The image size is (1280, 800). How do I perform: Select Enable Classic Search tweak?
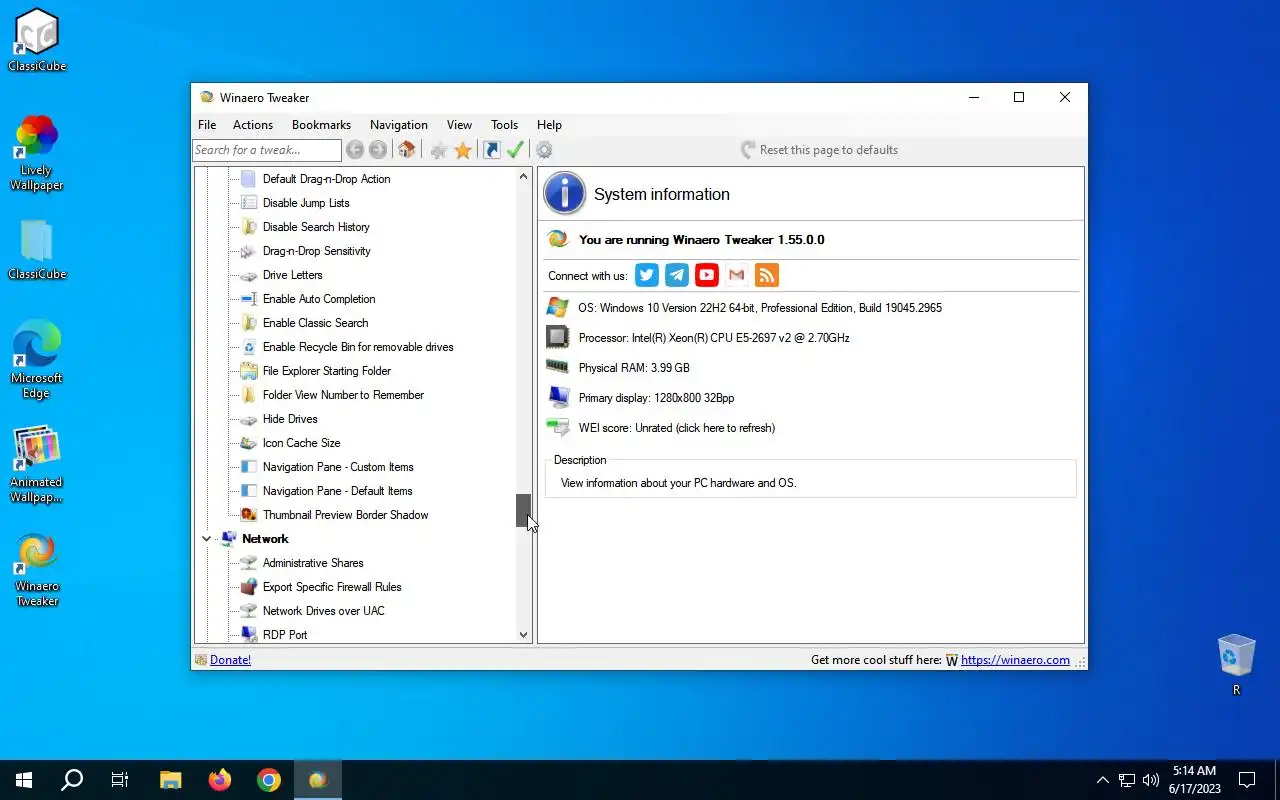click(x=315, y=323)
